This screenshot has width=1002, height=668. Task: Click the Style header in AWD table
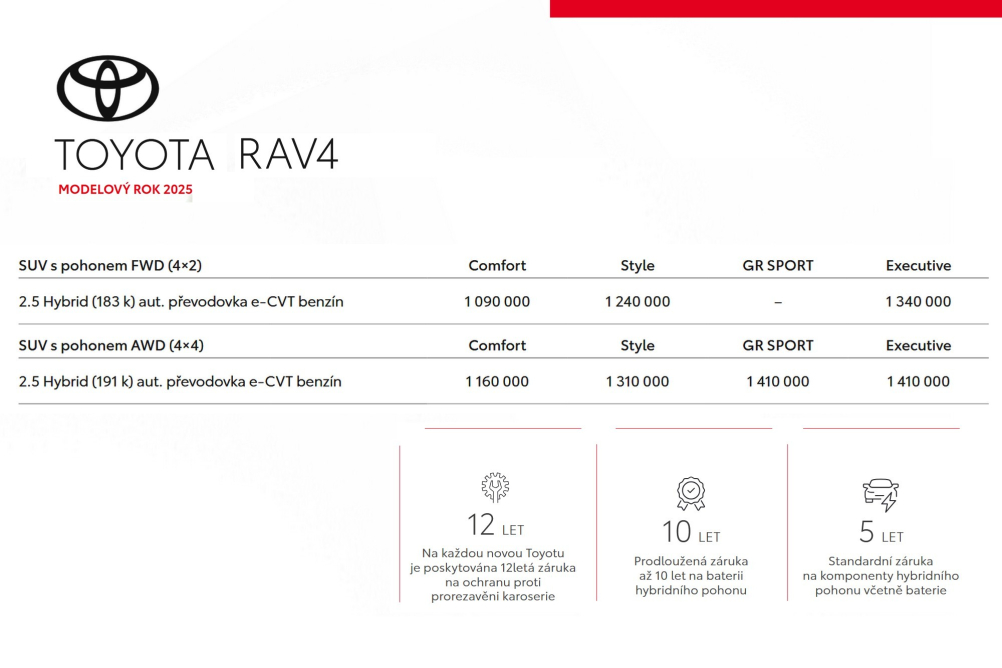click(x=637, y=346)
